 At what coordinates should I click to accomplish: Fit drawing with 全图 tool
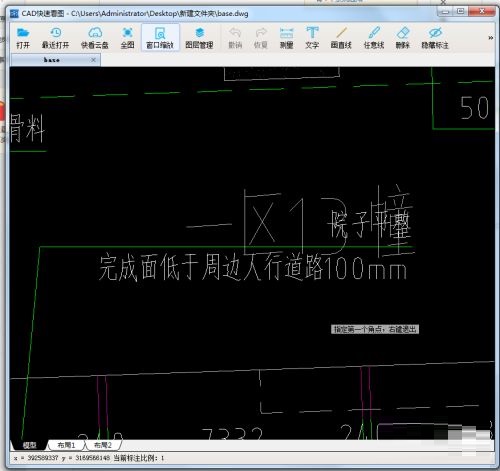click(127, 38)
